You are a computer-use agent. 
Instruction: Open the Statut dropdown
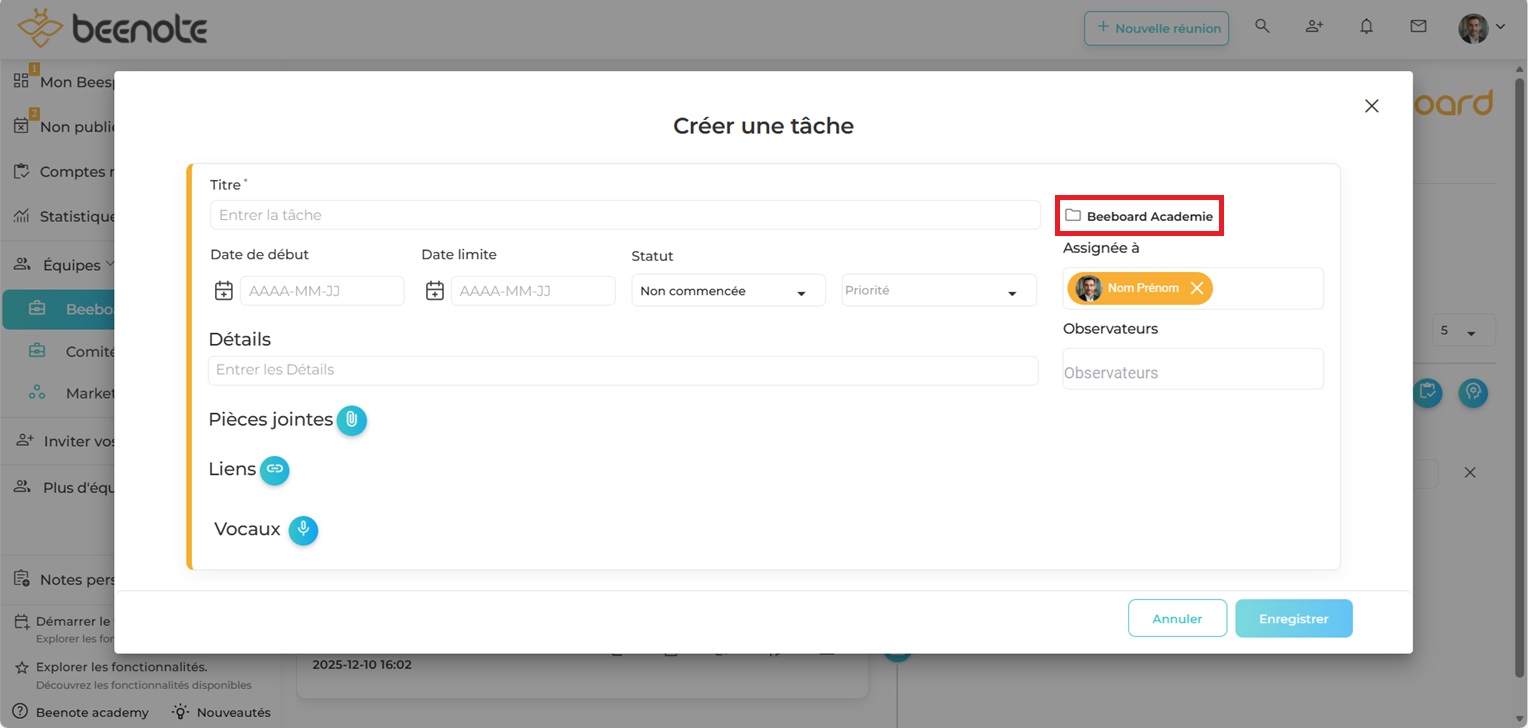coord(728,291)
